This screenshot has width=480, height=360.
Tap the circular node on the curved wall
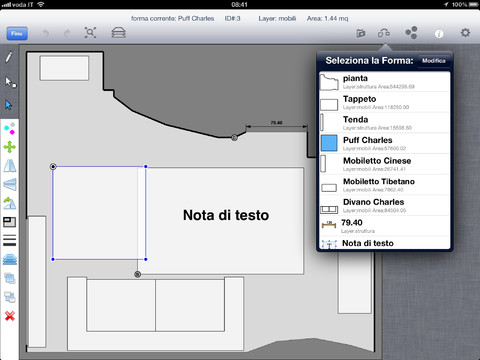[234, 137]
